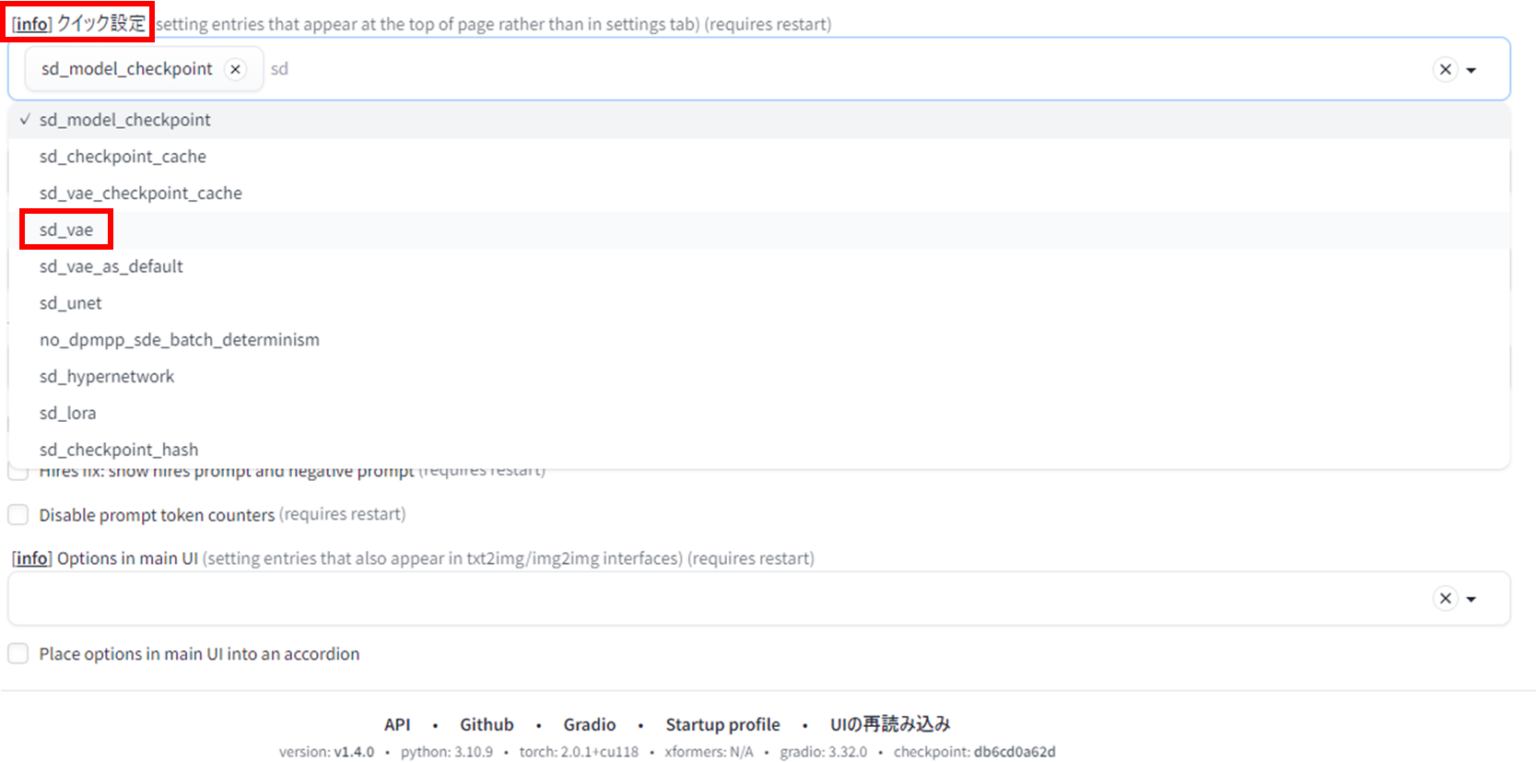1536x762 pixels.
Task: Remove the sd_model_checkpoint tag with its x icon
Action: pyautogui.click(x=235, y=69)
